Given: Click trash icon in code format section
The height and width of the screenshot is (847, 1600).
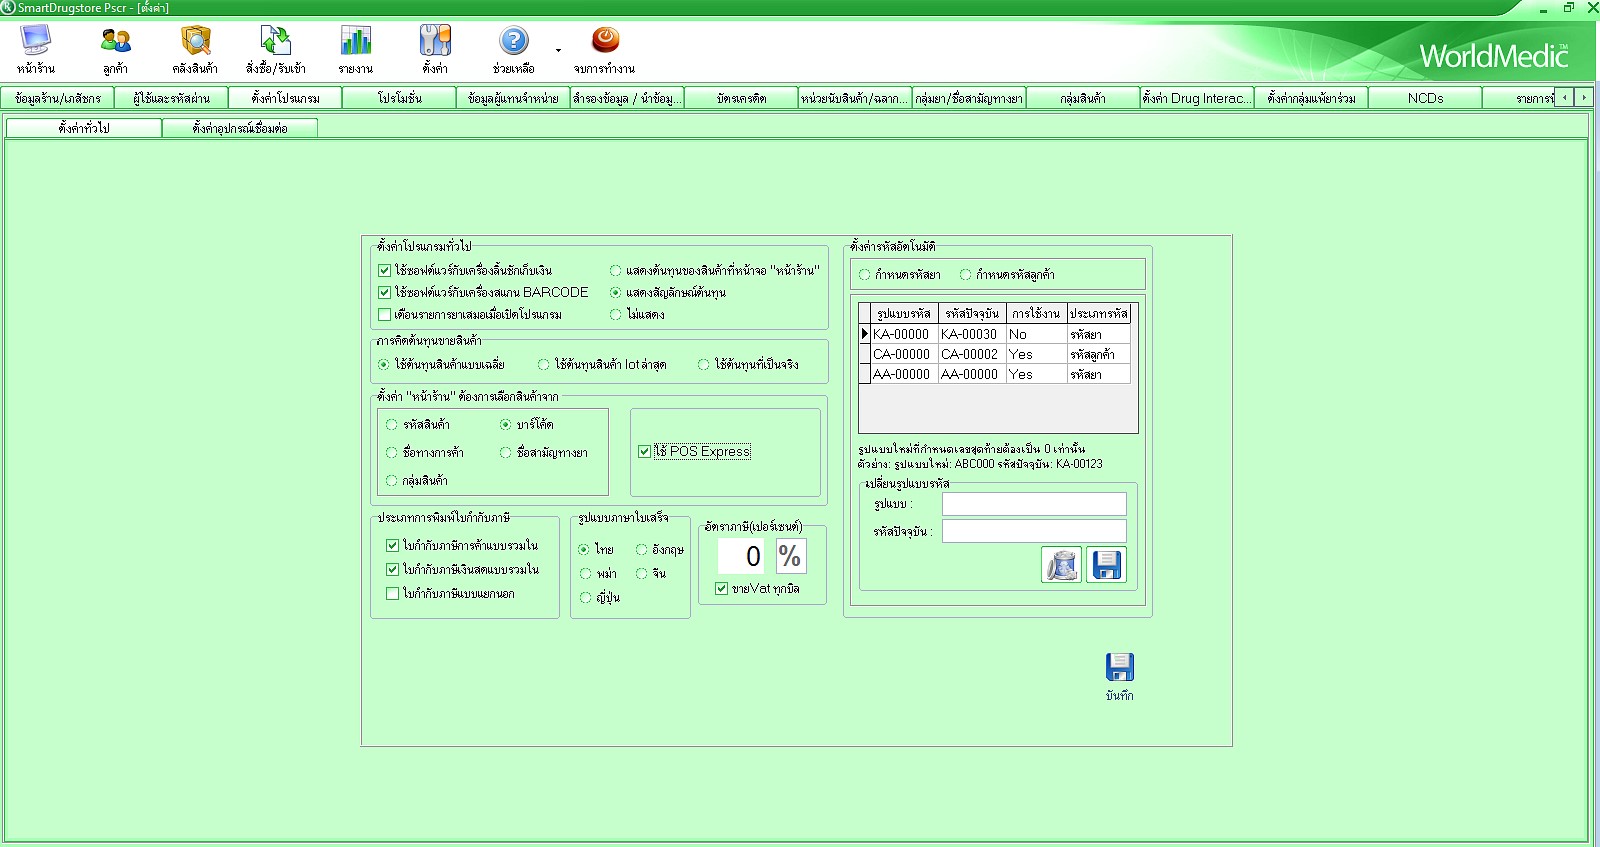Looking at the screenshot, I should 1061,565.
